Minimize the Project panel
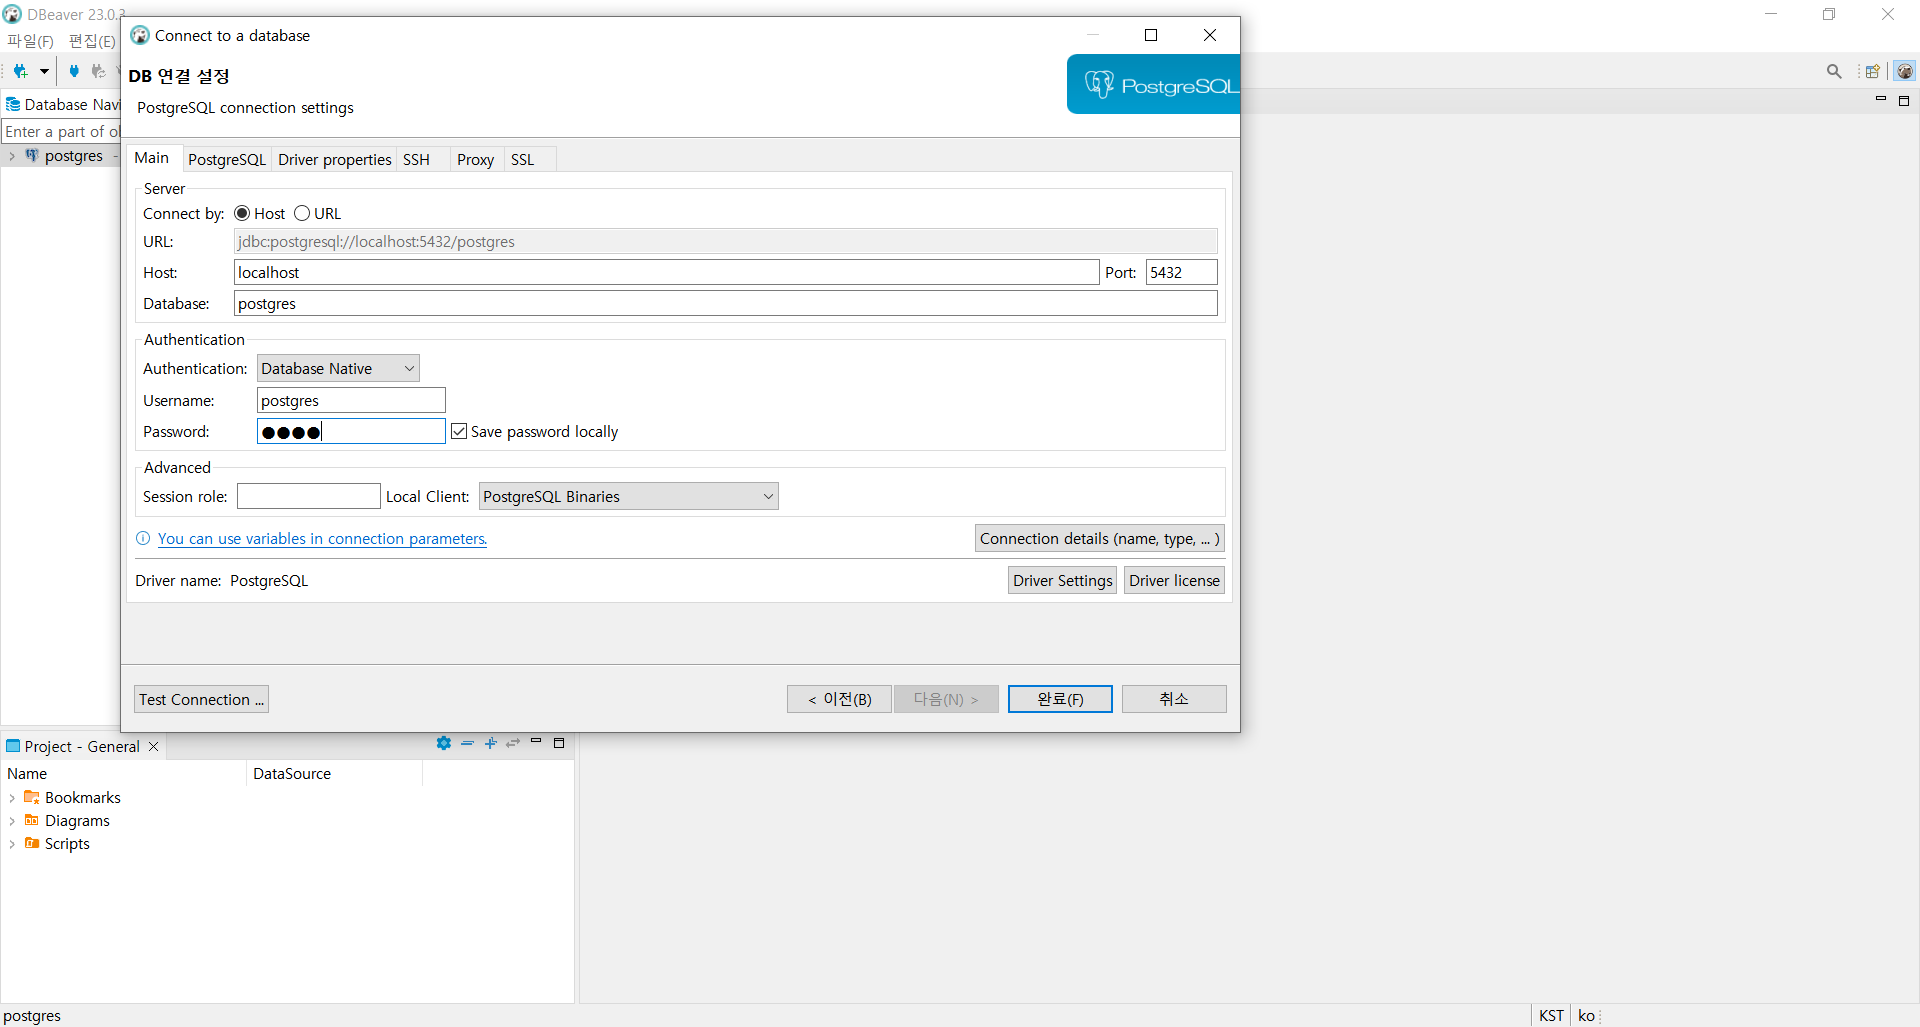The width and height of the screenshot is (1920, 1027). pyautogui.click(x=536, y=741)
